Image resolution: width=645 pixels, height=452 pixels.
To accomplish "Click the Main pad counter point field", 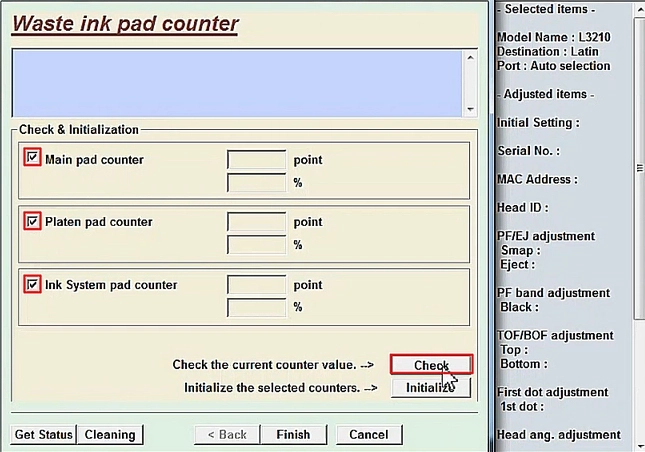I will coord(256,160).
